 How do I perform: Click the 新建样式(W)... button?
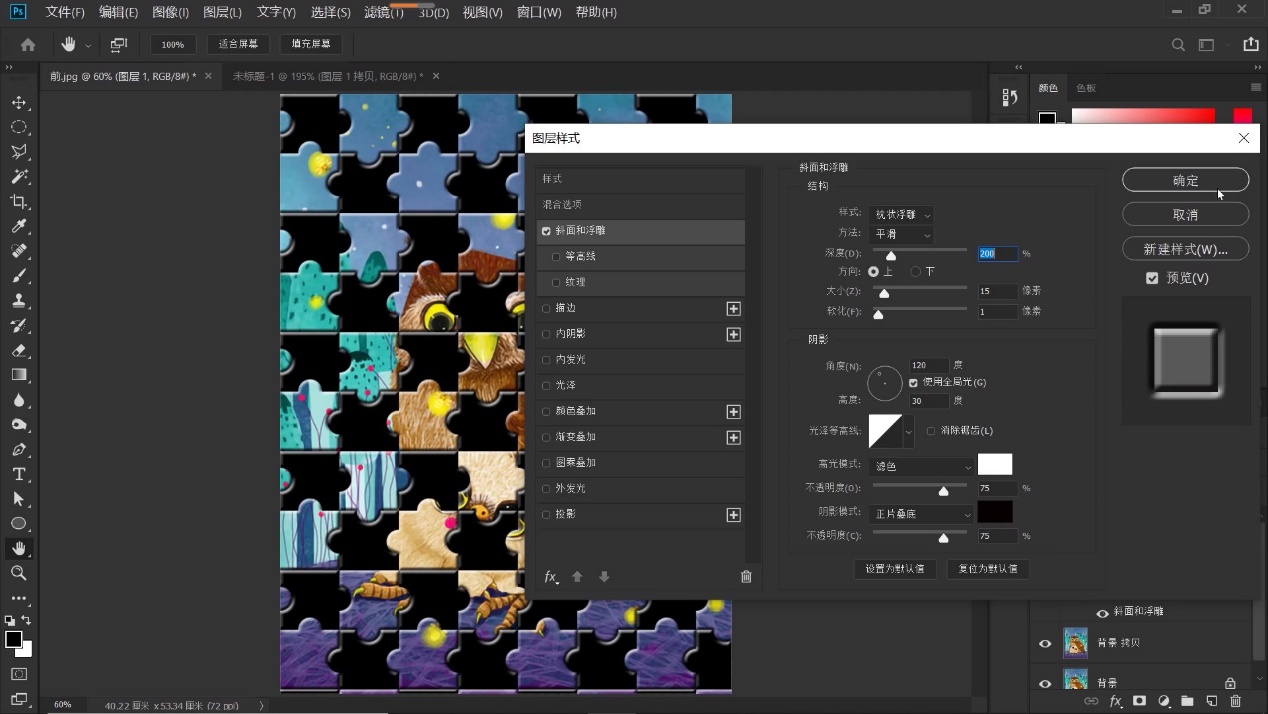1185,249
